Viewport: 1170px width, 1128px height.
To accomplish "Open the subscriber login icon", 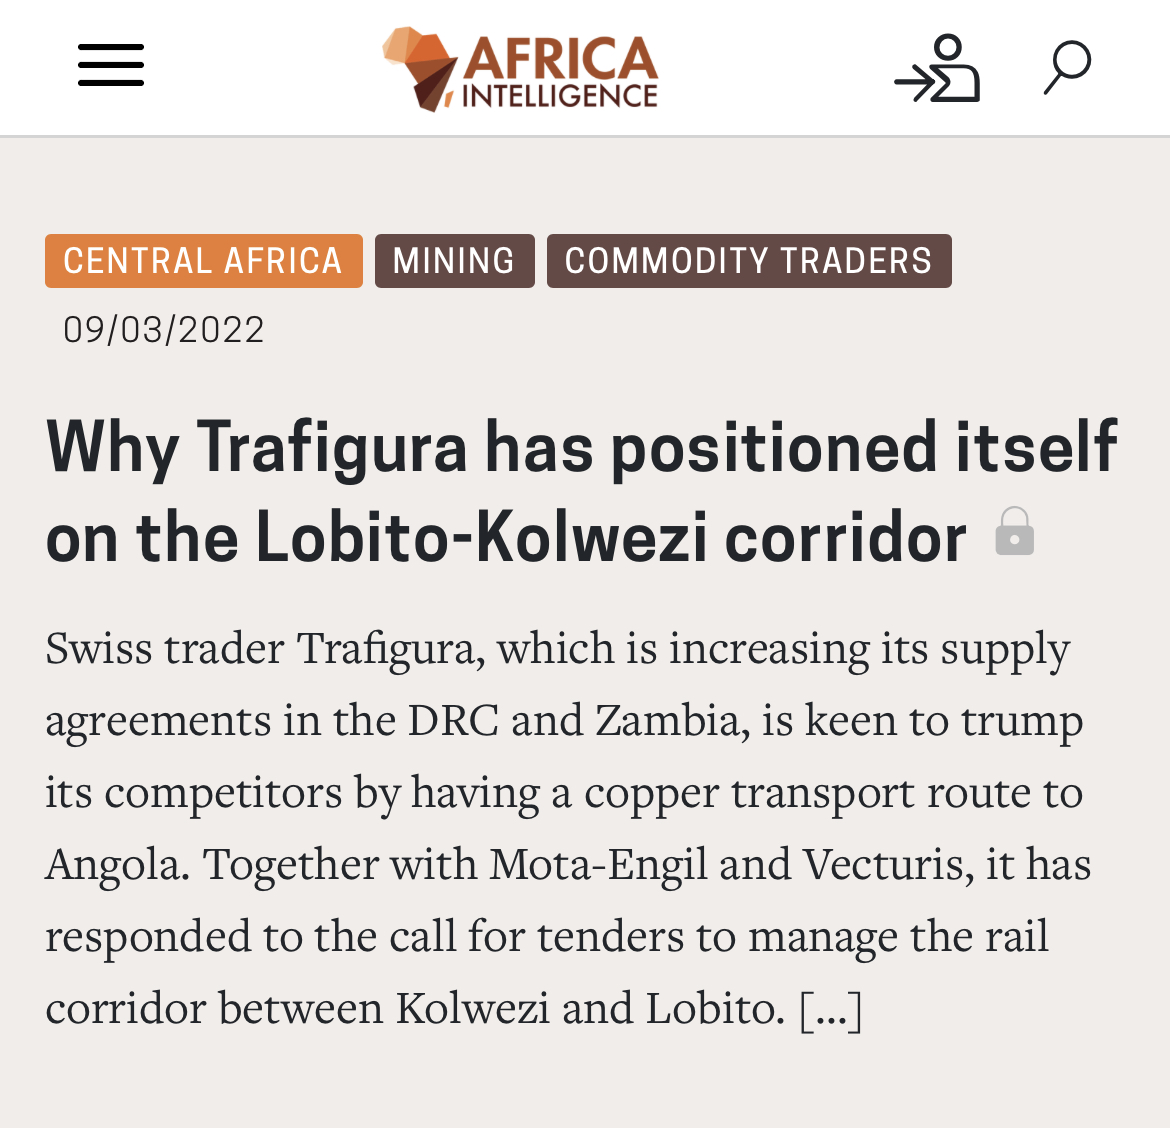I will [x=937, y=68].
